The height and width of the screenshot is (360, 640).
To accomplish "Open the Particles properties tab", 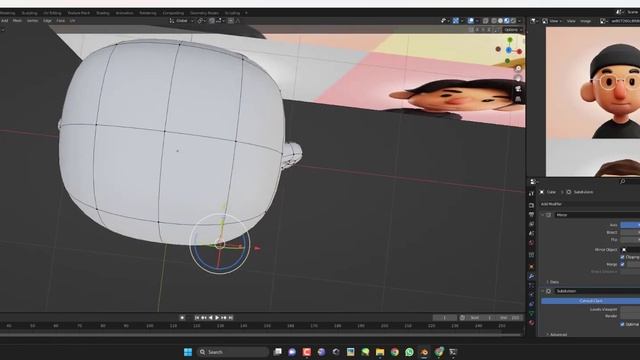I will [x=531, y=286].
